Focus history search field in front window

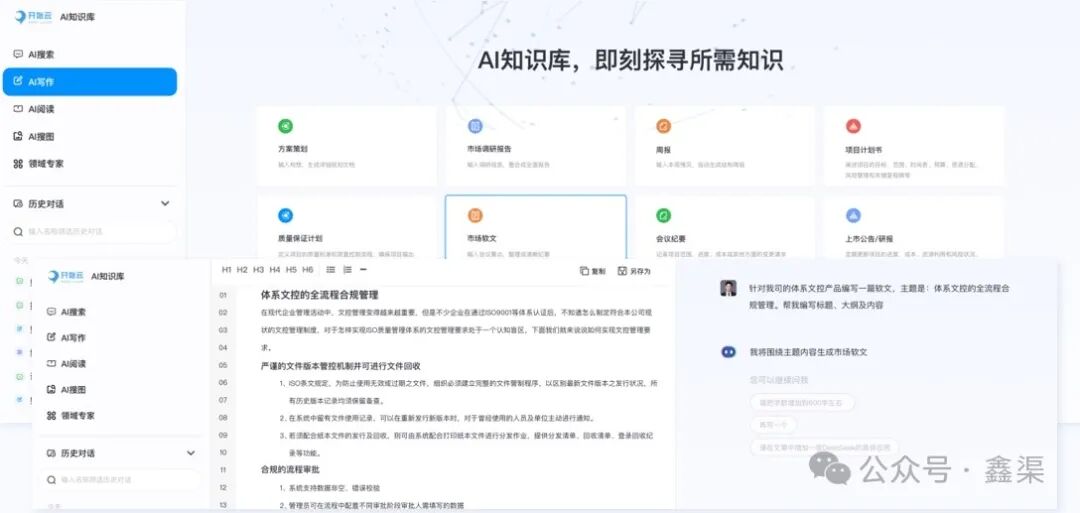coord(120,479)
